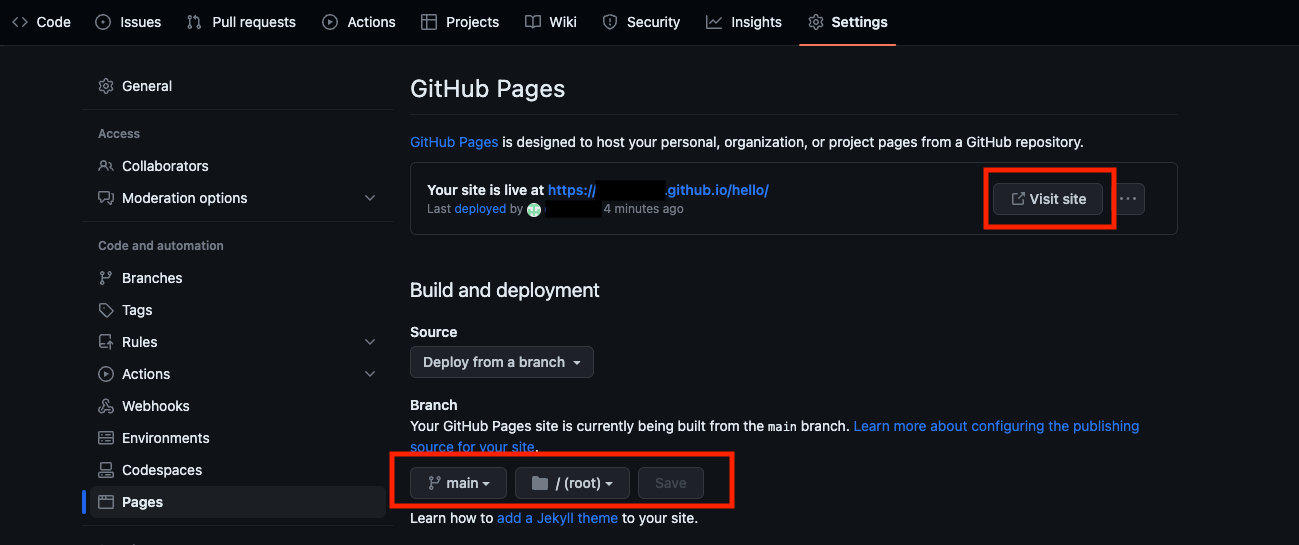The width and height of the screenshot is (1299, 545).
Task: Click the gear icon beside General
Action: (106, 86)
